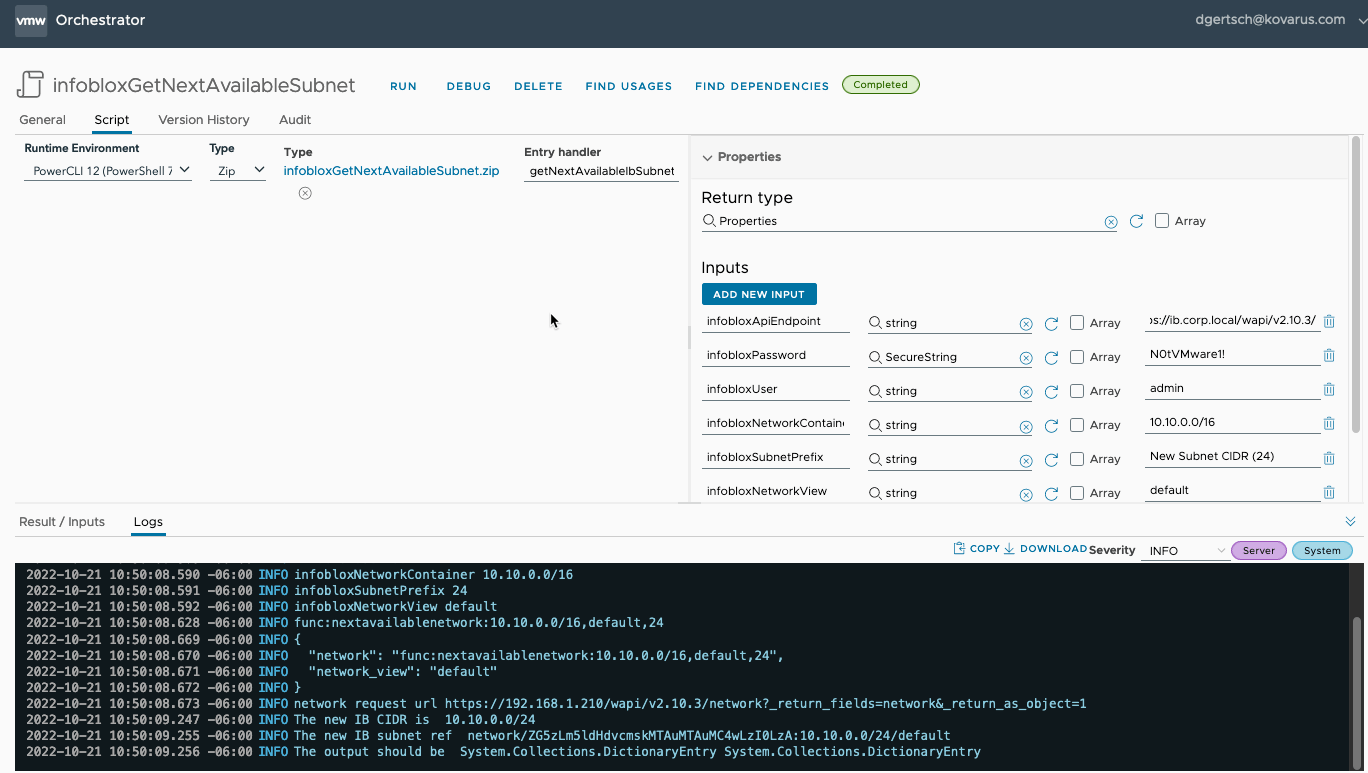
Task: Click the infobloxApiEndpoint name field
Action: pos(775,322)
